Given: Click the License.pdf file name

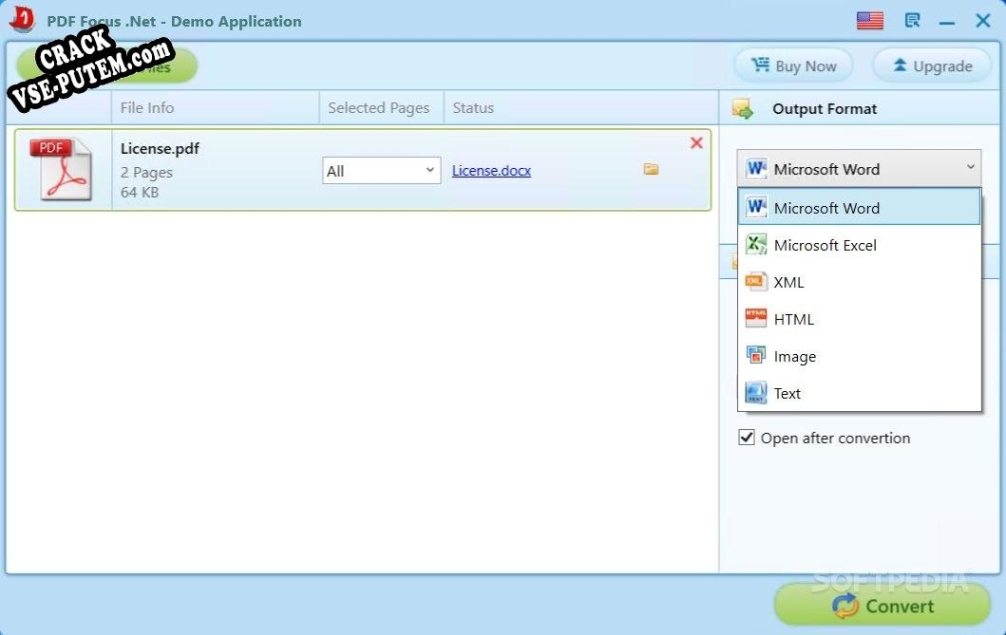Looking at the screenshot, I should click(160, 148).
